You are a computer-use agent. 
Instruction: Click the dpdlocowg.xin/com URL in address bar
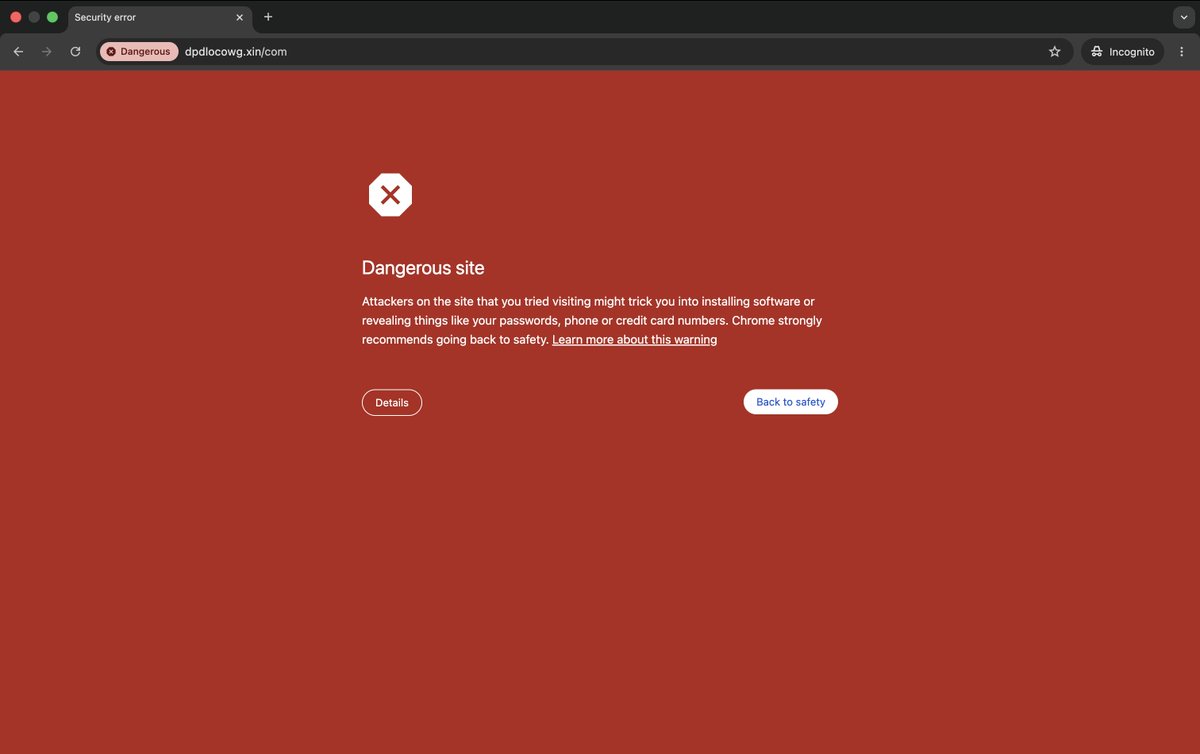236,52
